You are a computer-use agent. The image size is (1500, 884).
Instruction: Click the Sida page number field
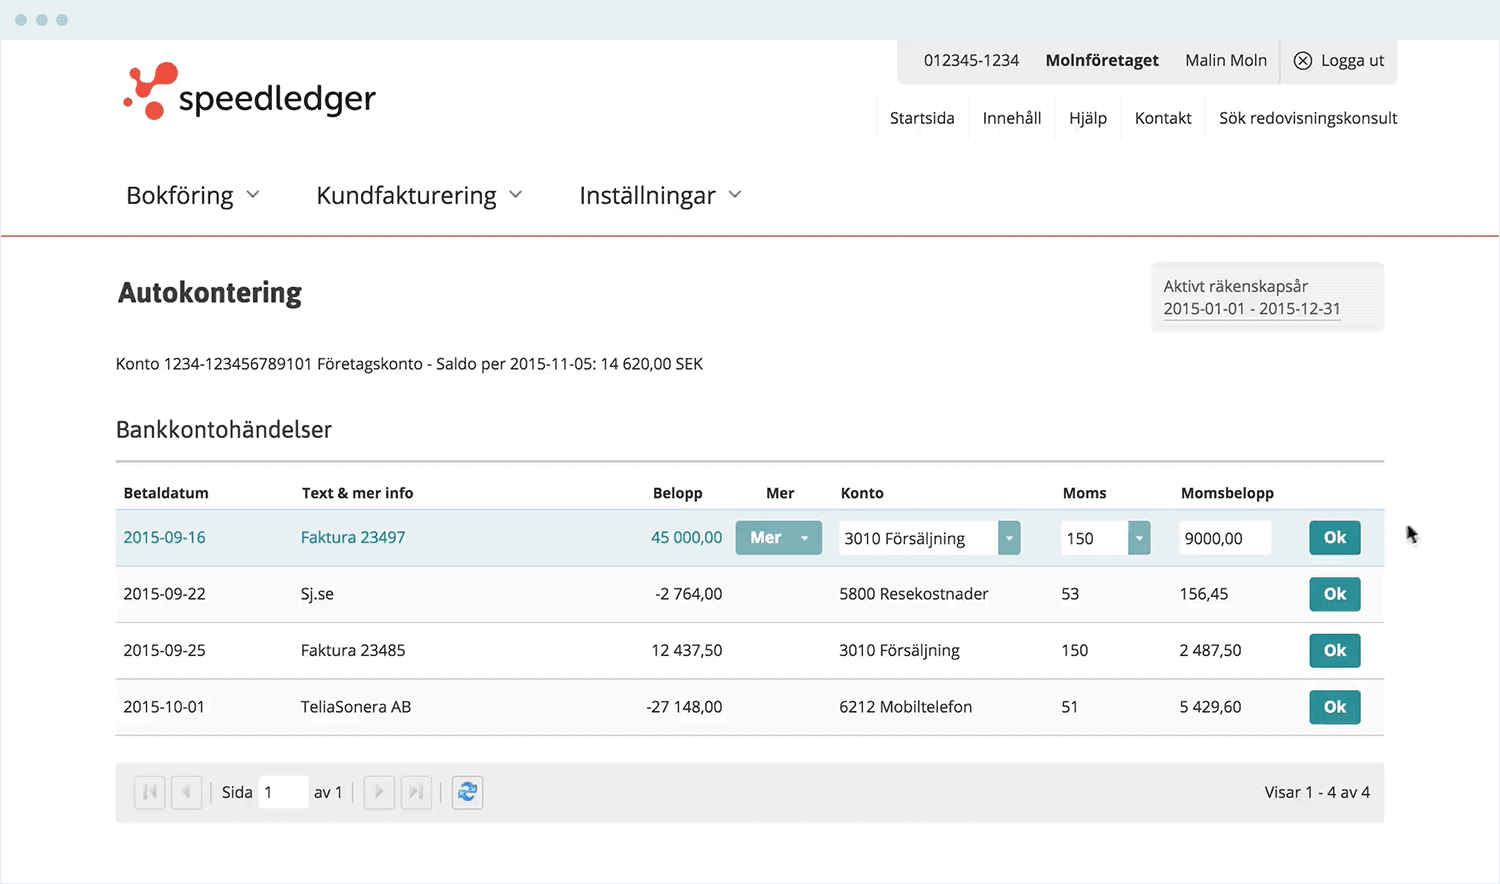point(282,792)
